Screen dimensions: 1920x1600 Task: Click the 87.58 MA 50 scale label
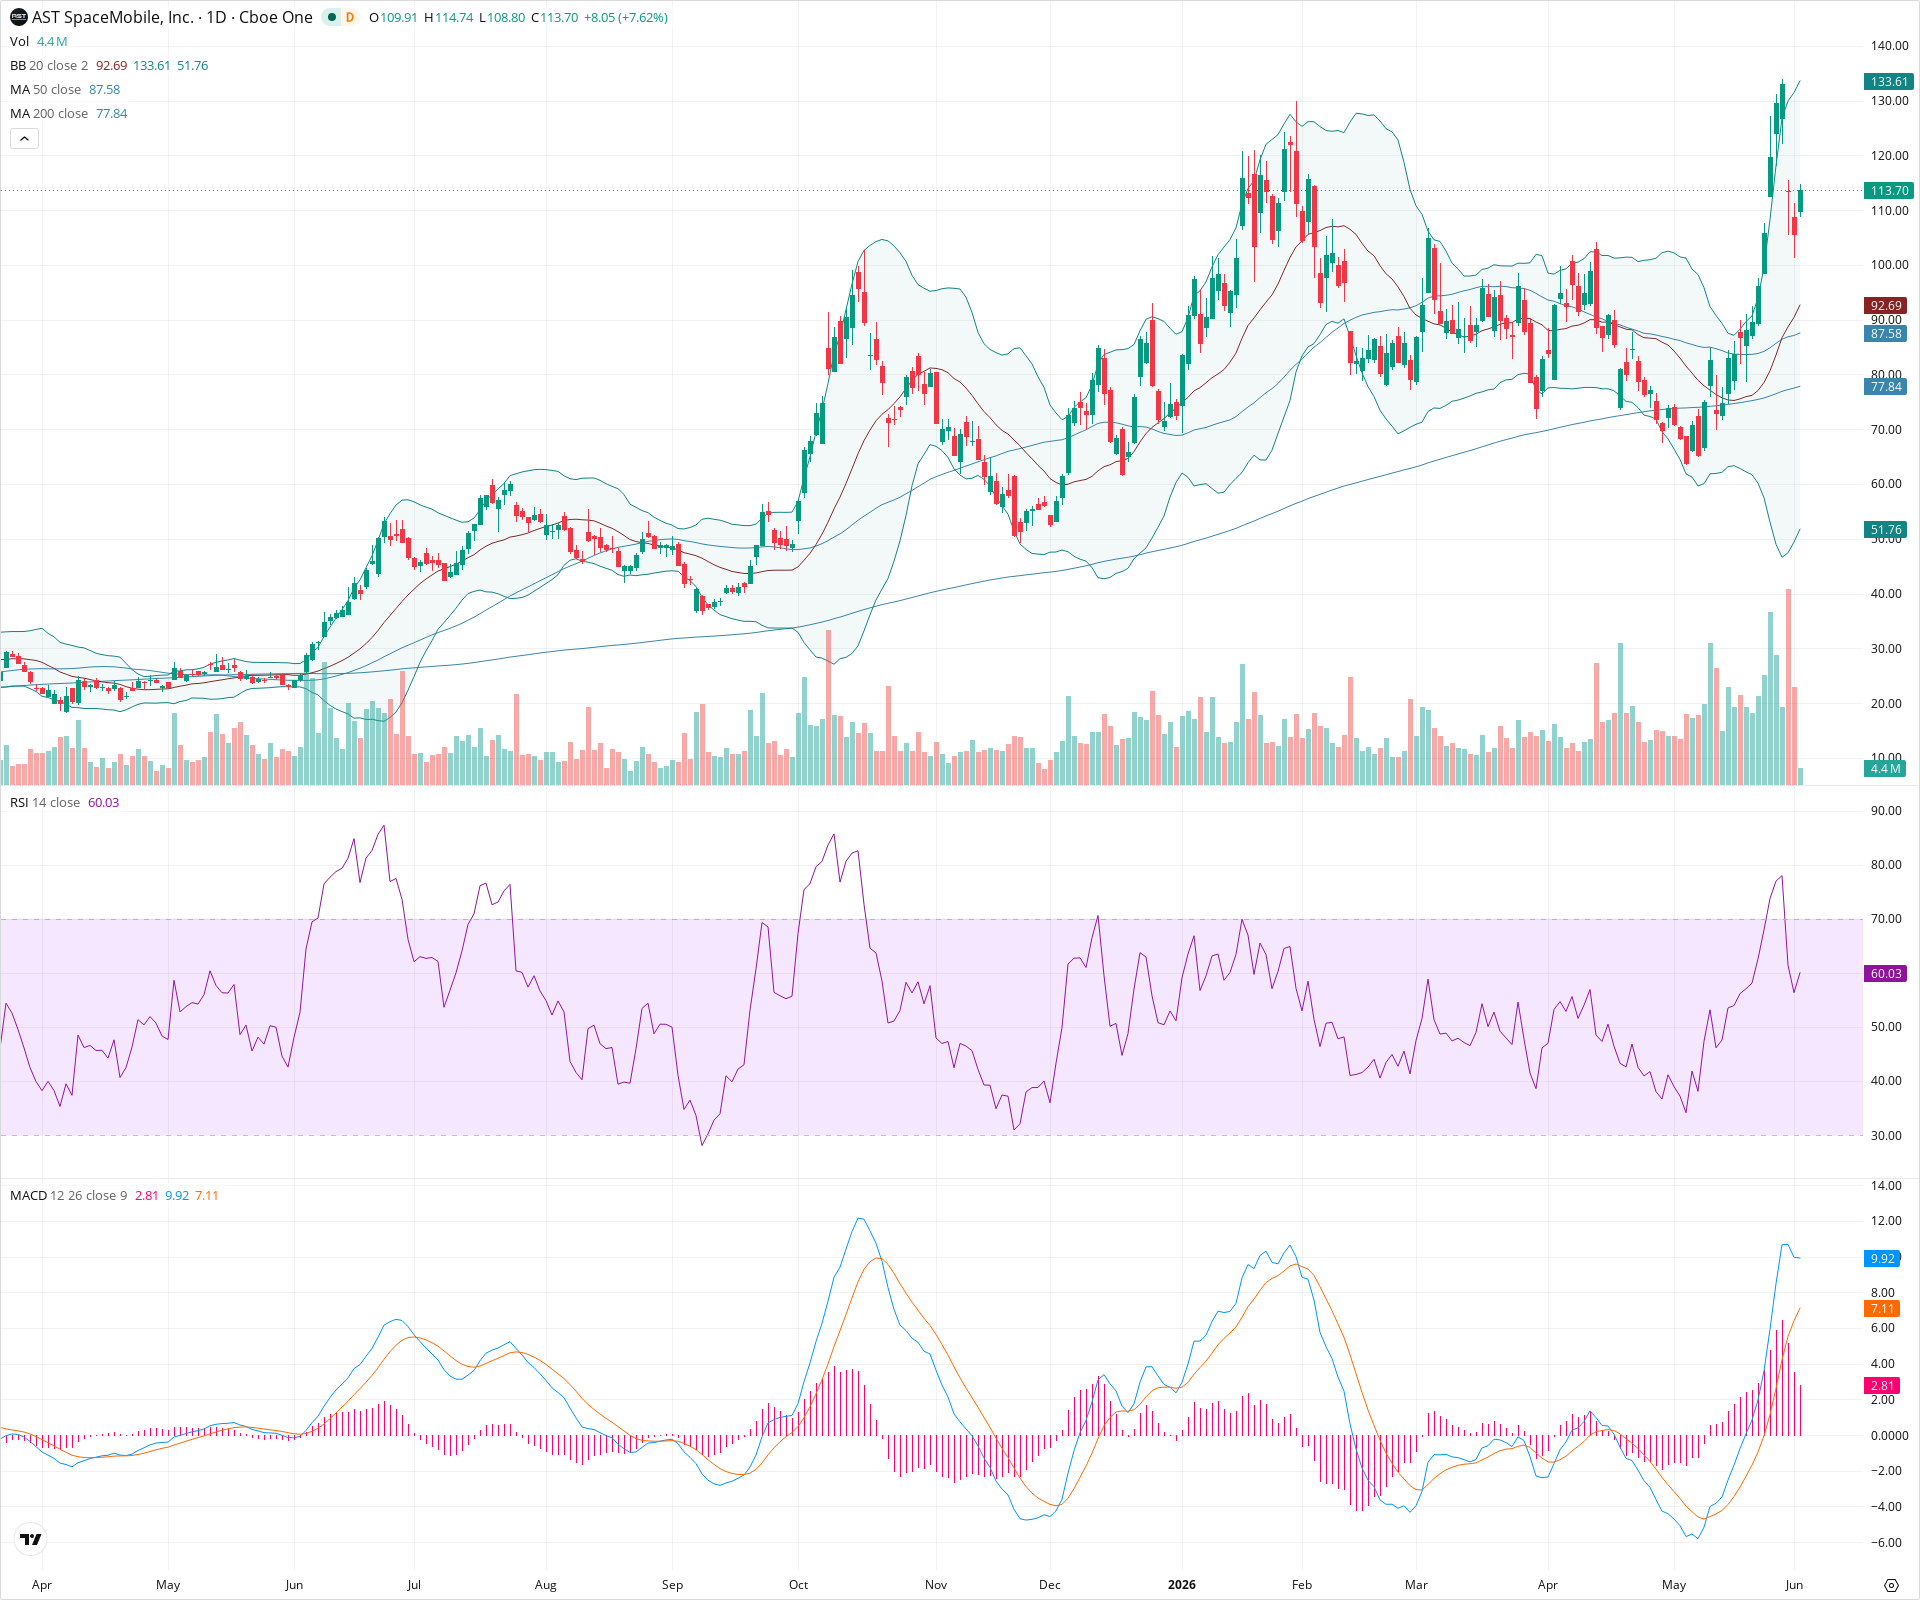click(1886, 334)
